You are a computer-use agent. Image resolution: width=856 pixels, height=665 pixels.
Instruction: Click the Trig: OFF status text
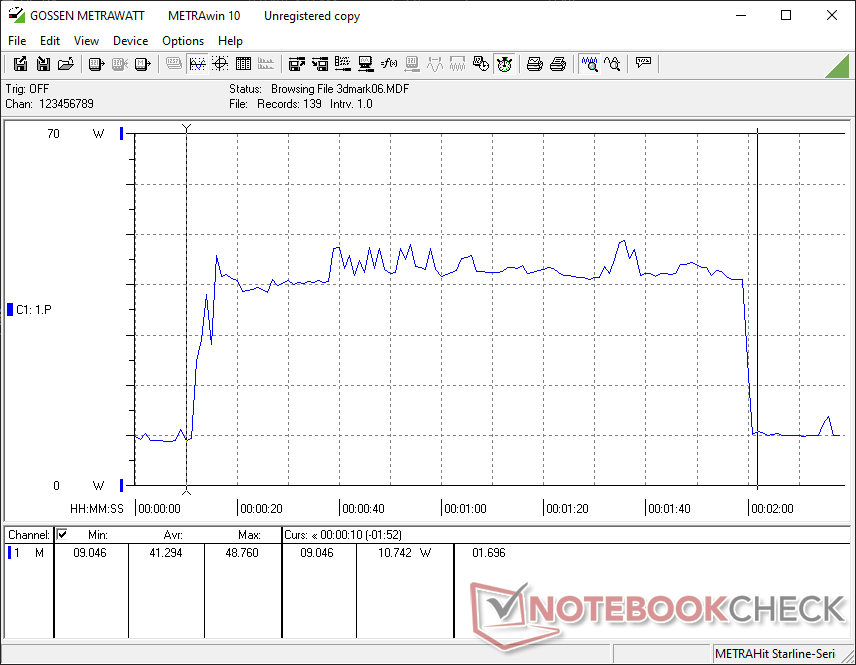click(27, 88)
